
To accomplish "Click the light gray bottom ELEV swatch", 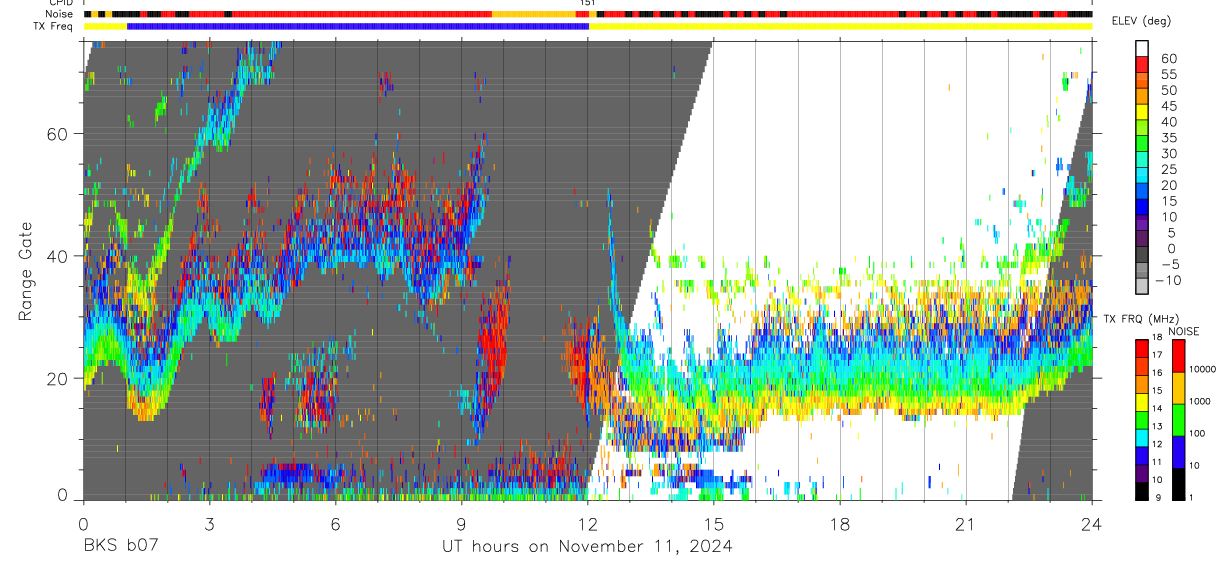I will pyautogui.click(x=1142, y=288).
